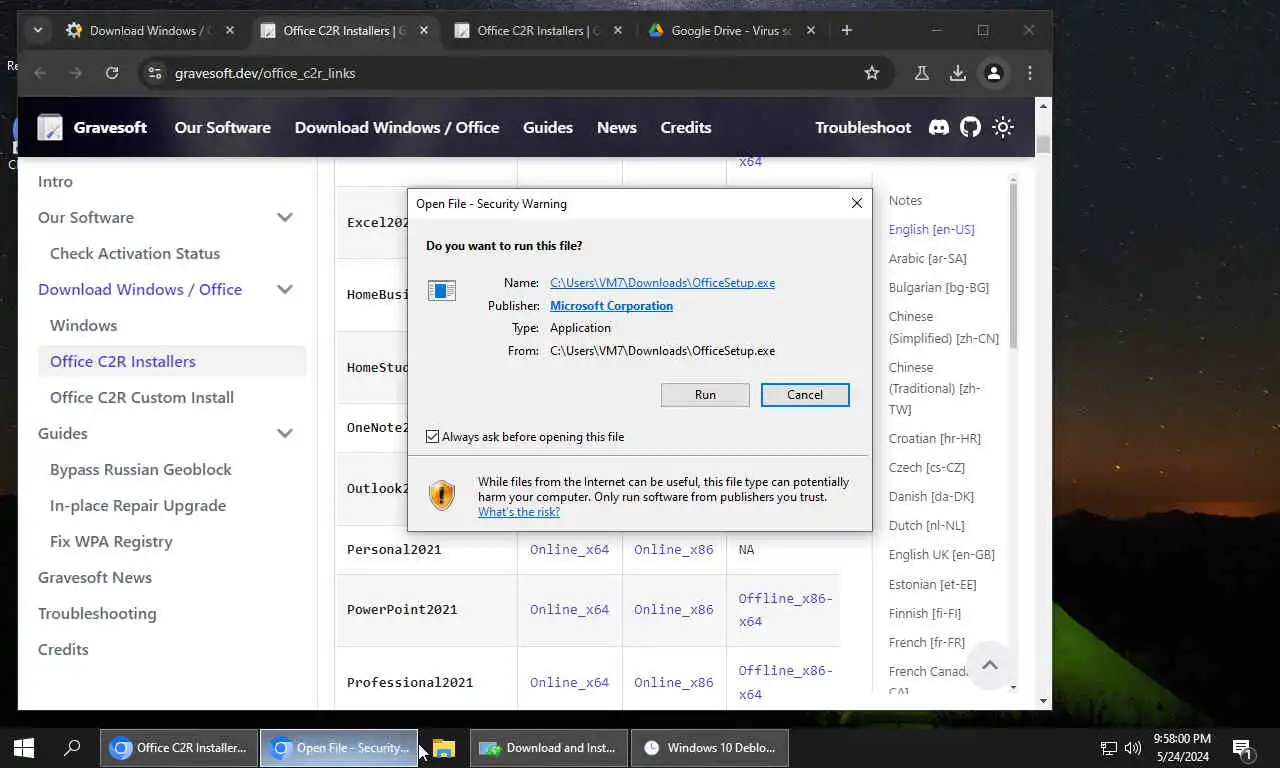
Task: Click Online_x86 link for PowerPoint2021
Action: point(674,609)
